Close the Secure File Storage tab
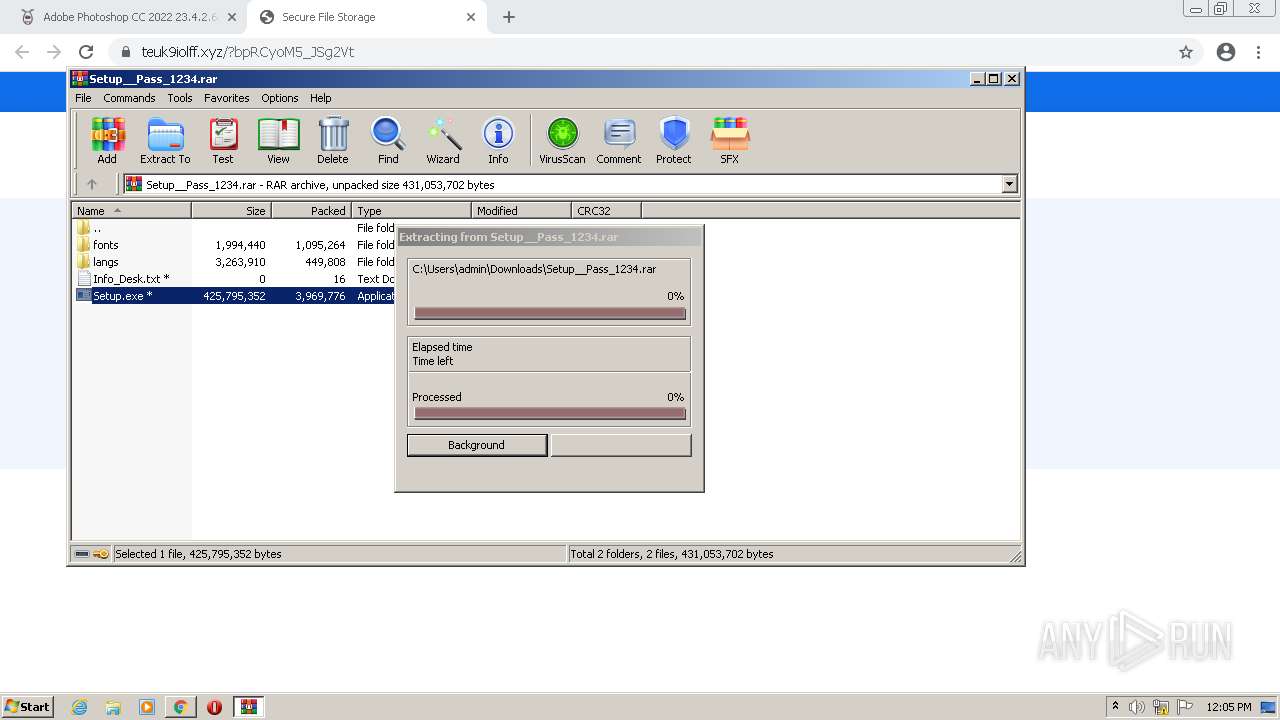This screenshot has width=1280, height=720. (x=471, y=17)
